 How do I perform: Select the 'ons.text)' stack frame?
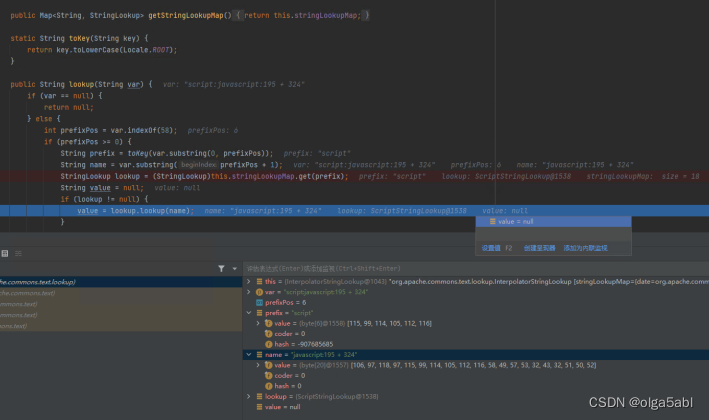121,326
